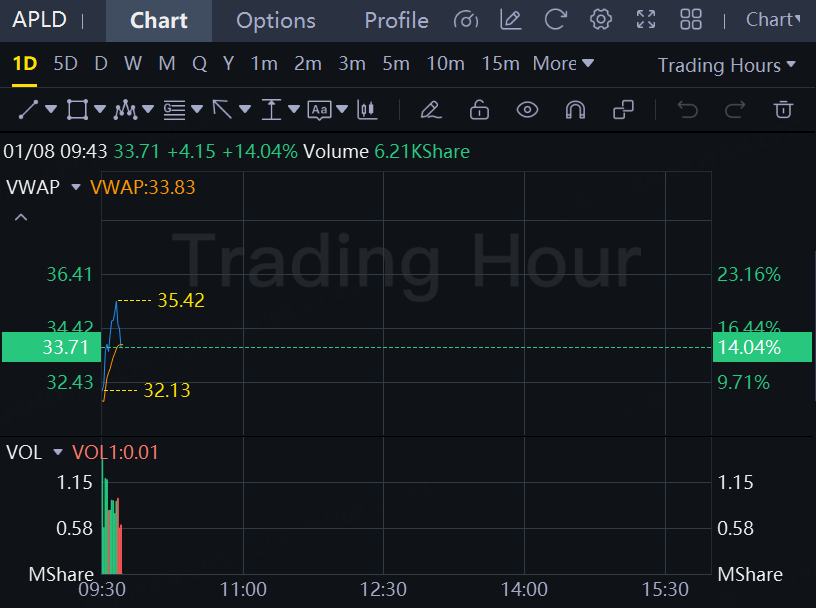The height and width of the screenshot is (608, 816).
Task: Select the 5D timeframe
Action: point(66,64)
